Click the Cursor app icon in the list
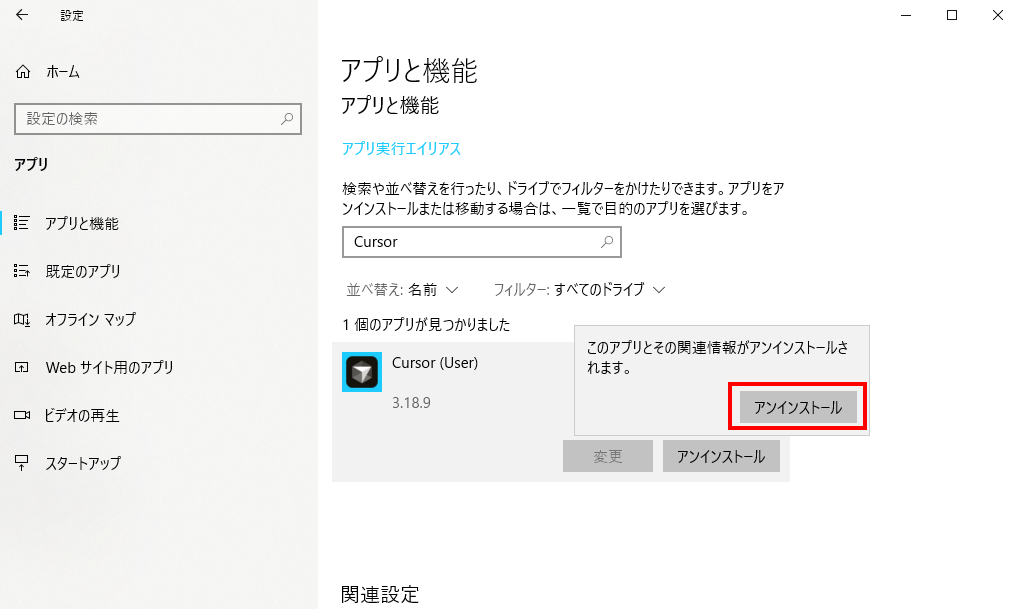The image size is (1015, 609). point(362,372)
